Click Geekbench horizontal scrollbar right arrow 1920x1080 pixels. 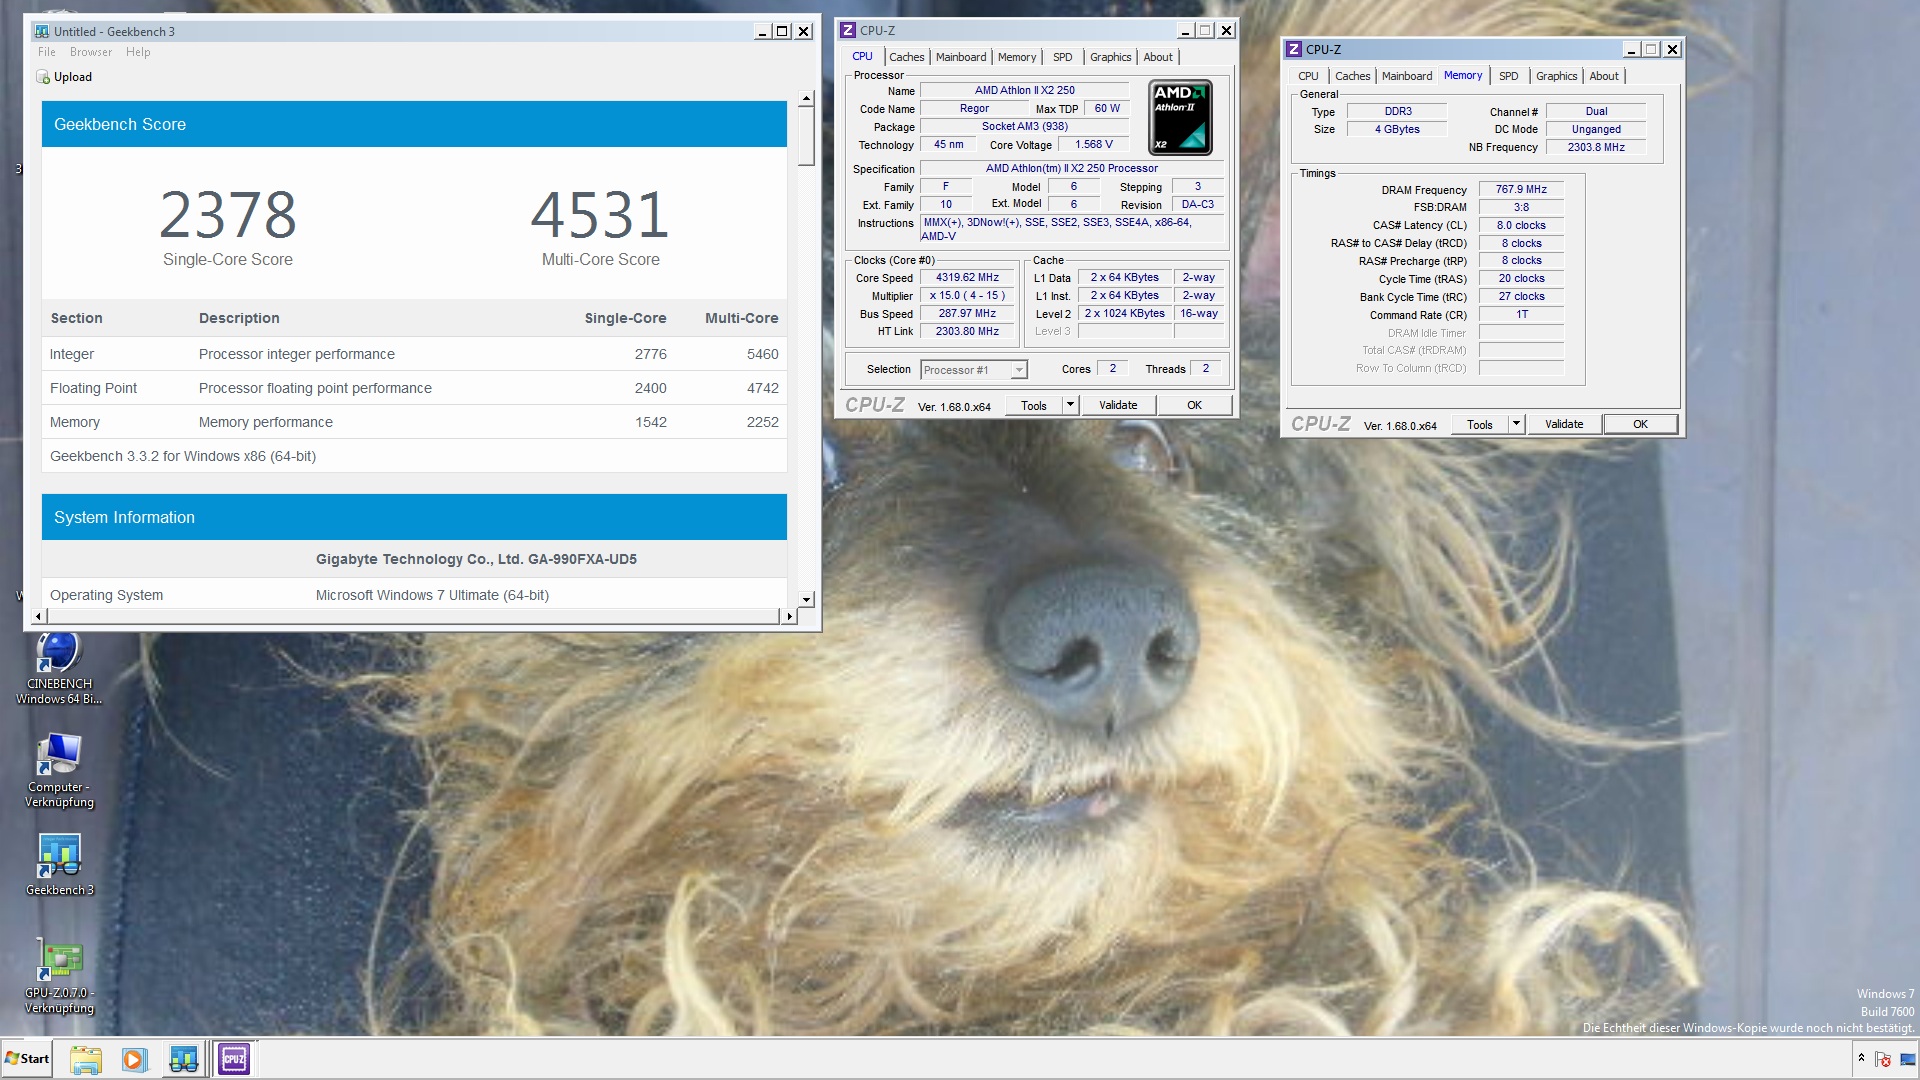pyautogui.click(x=789, y=616)
